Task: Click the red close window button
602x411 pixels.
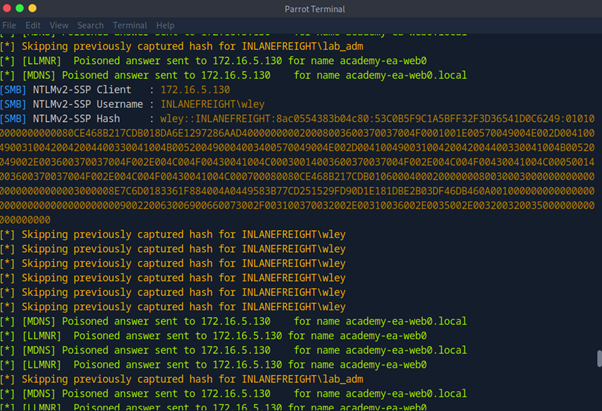Action: pos(8,8)
